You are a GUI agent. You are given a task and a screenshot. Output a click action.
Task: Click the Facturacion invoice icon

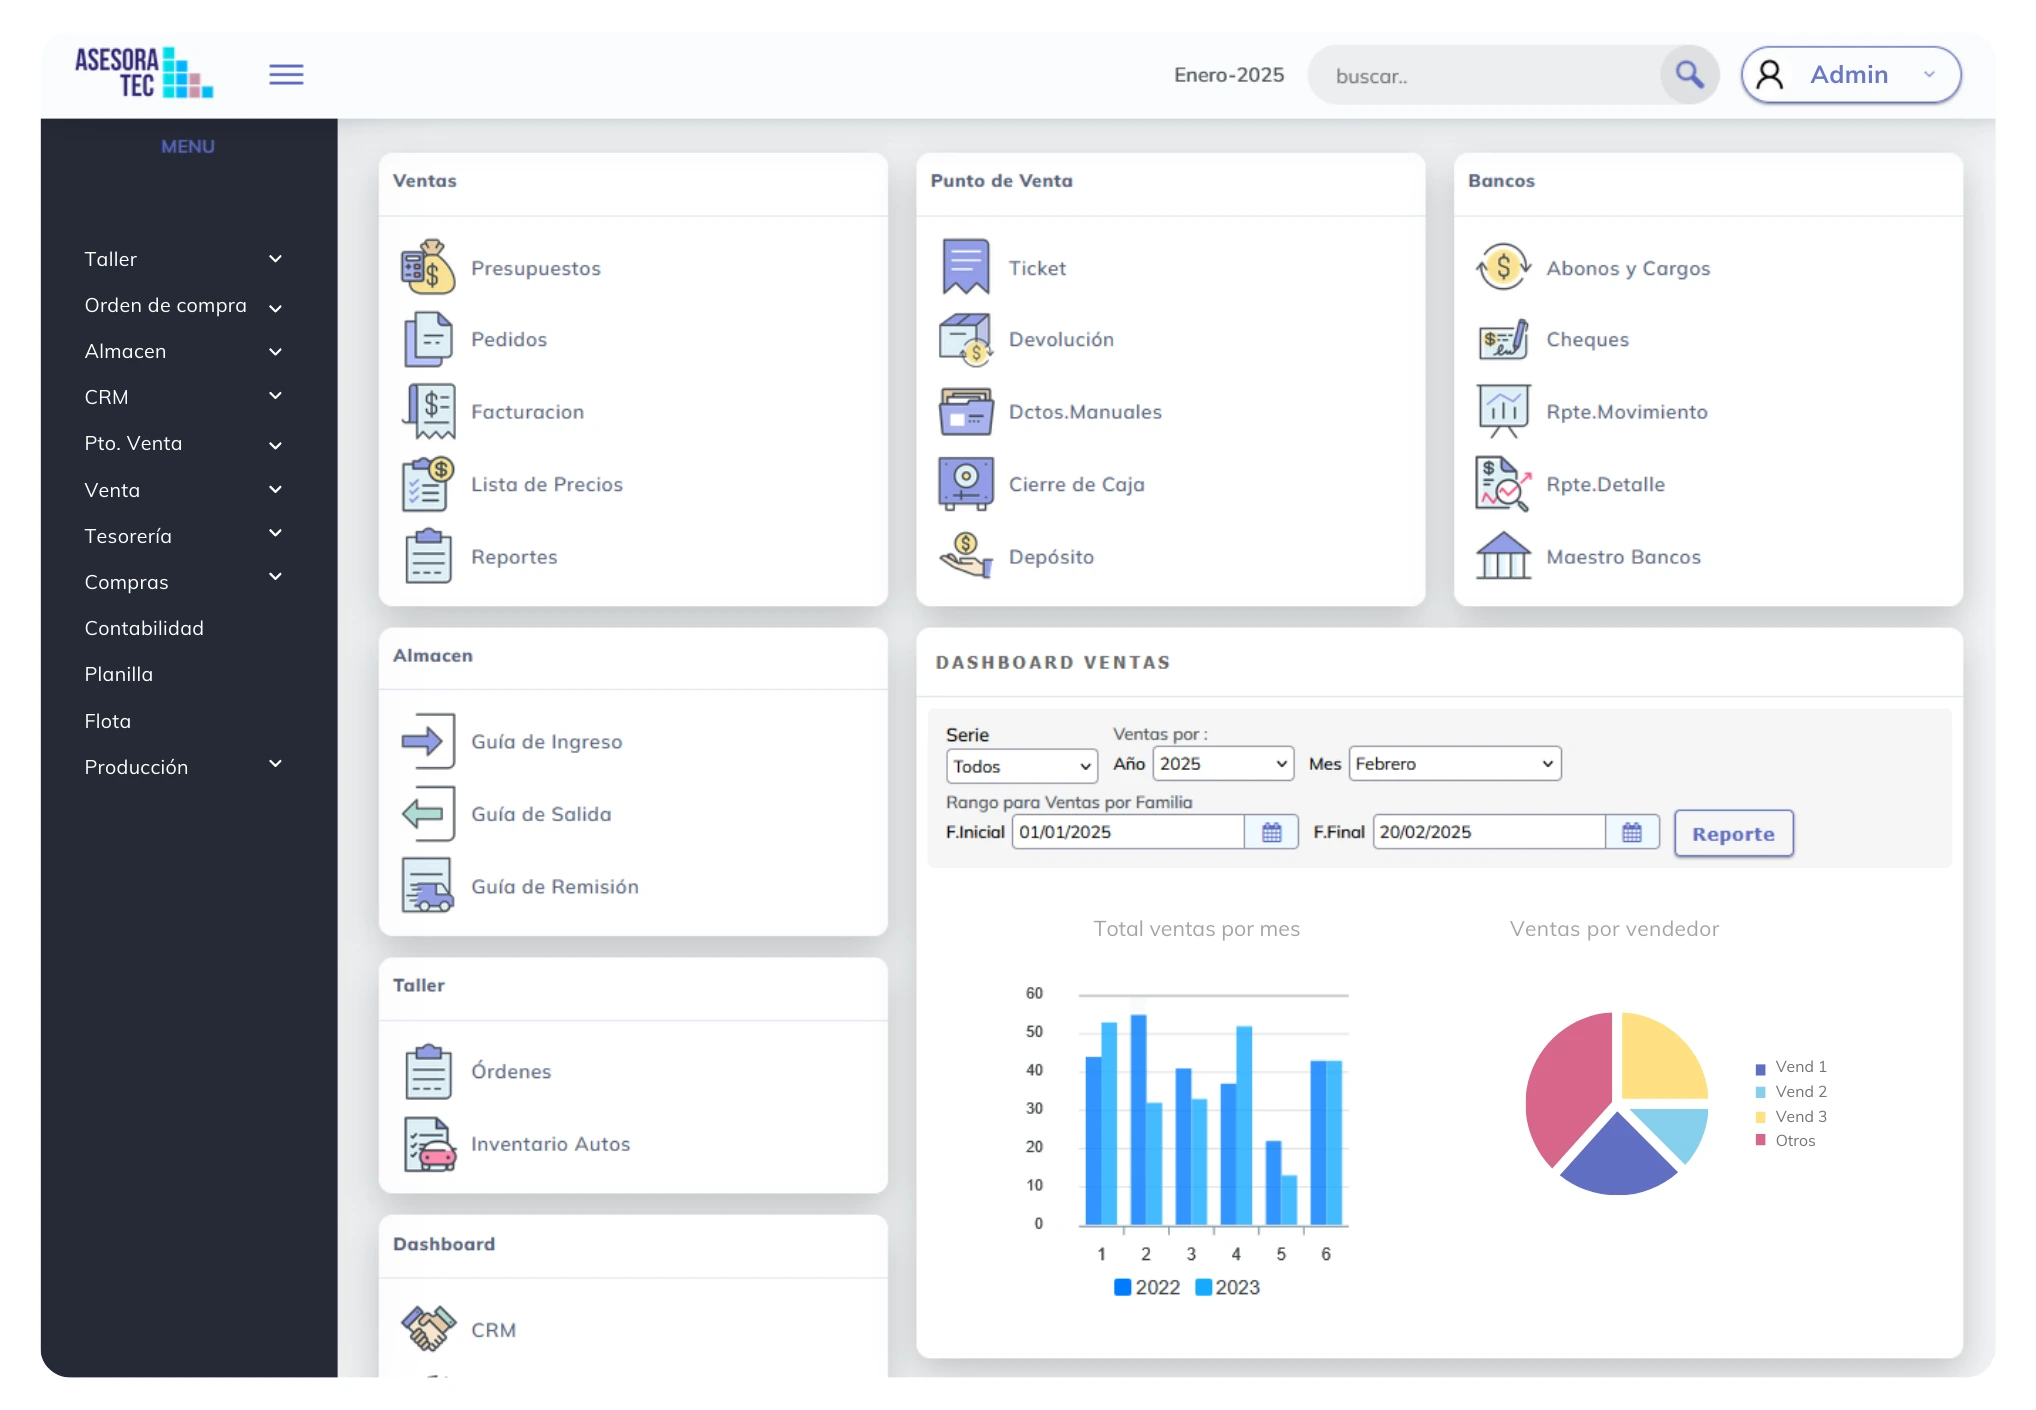pos(428,411)
